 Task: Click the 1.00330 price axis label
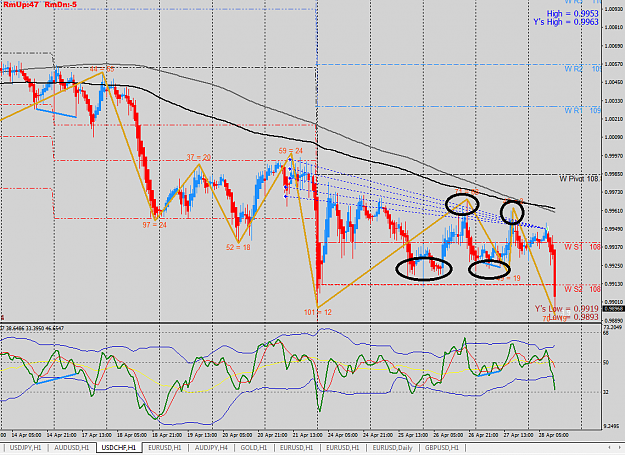614,101
